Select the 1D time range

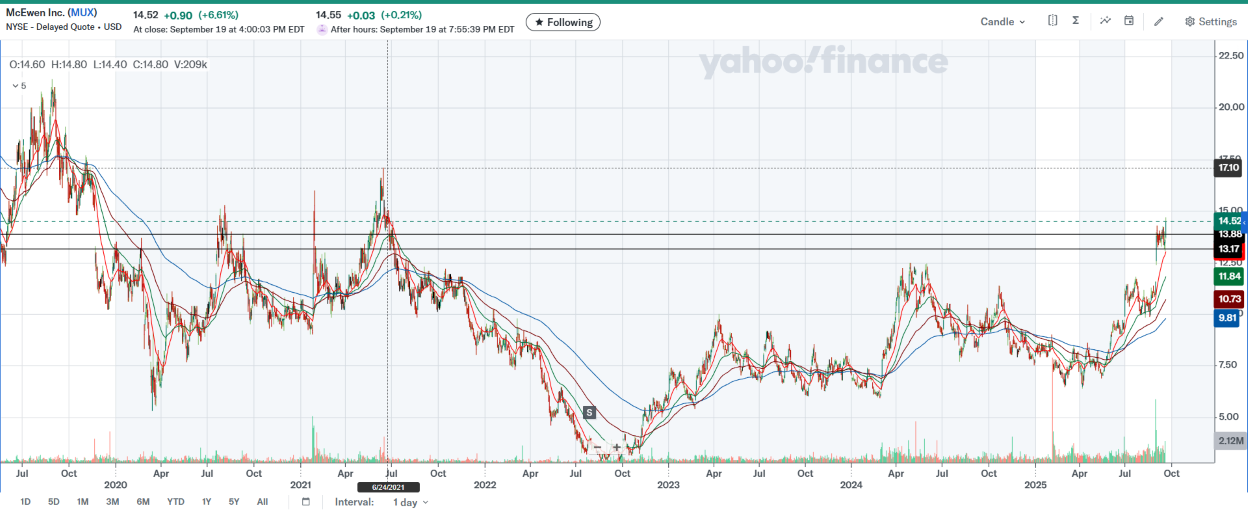click(26, 502)
